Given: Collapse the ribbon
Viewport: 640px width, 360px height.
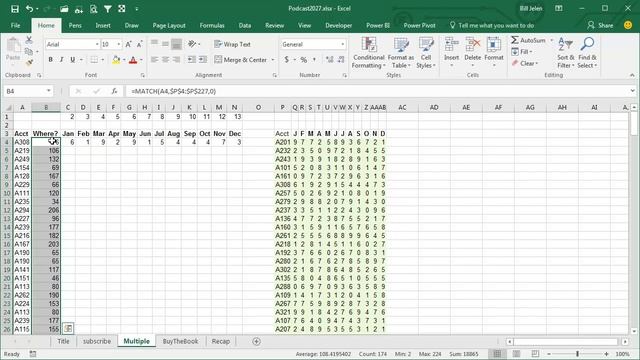Looking at the screenshot, I should tap(632, 75).
